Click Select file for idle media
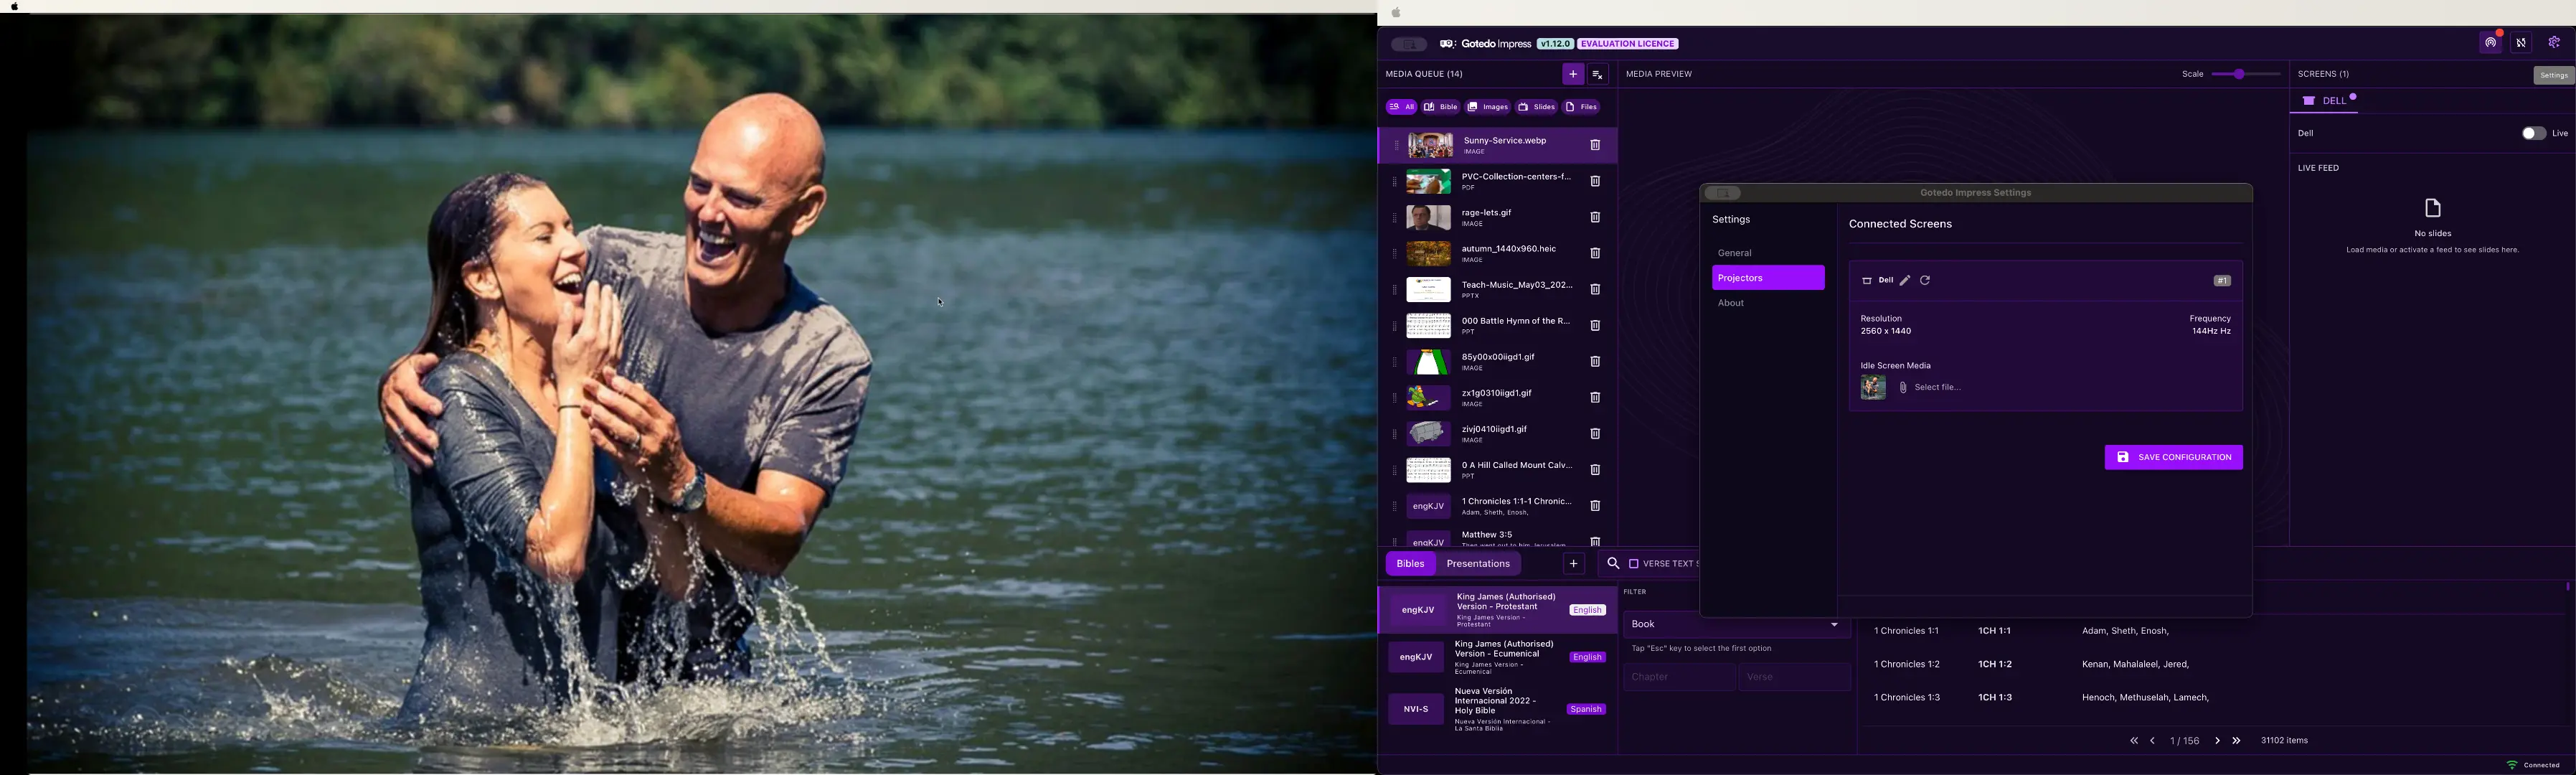 click(1937, 388)
